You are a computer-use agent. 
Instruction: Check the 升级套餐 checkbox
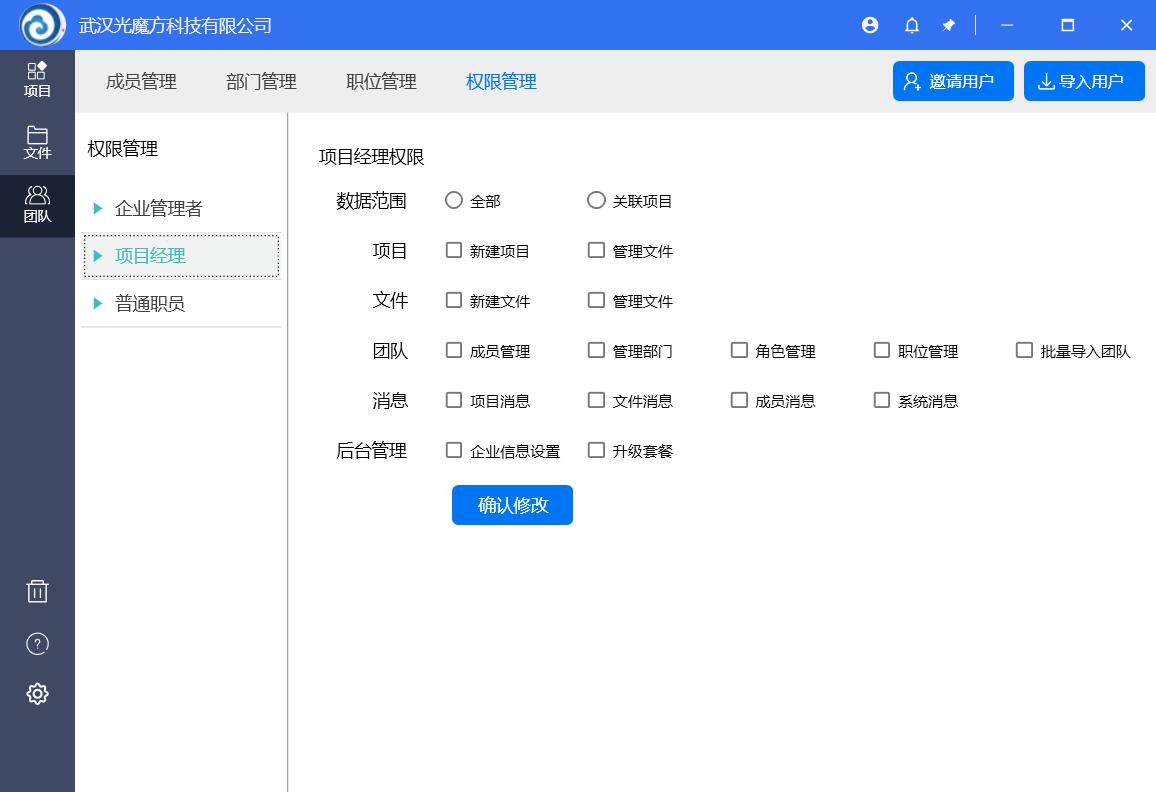[596, 450]
